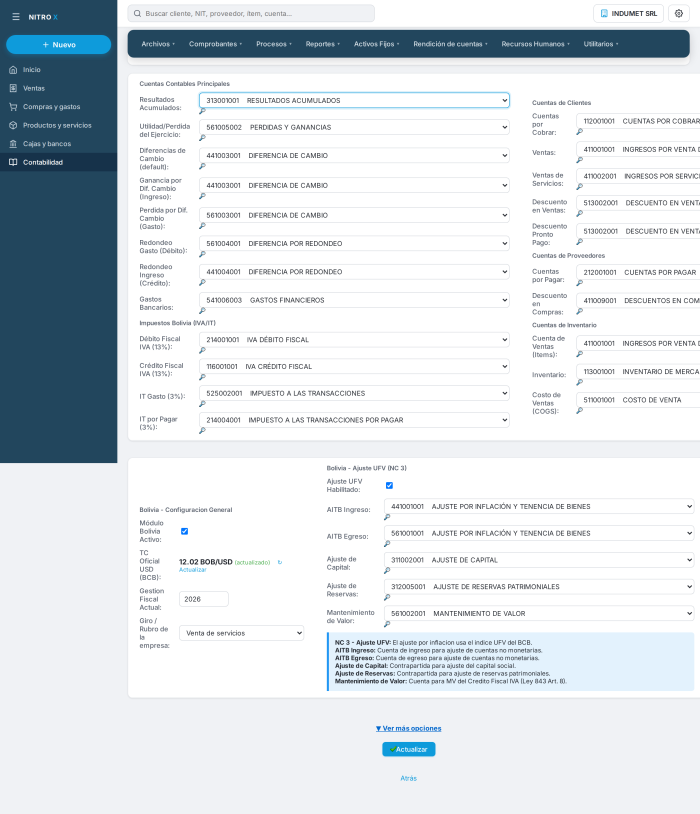Image resolution: width=700 pixels, height=814 pixels.
Task: Click the Actualizar button
Action: [x=409, y=749]
